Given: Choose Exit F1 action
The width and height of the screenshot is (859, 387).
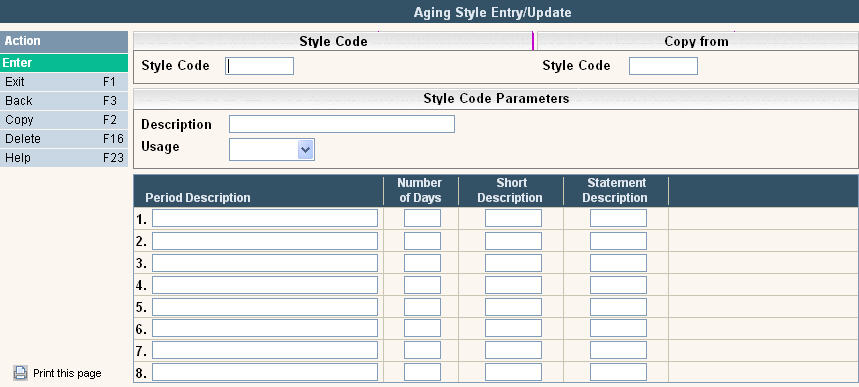Looking at the screenshot, I should (64, 82).
